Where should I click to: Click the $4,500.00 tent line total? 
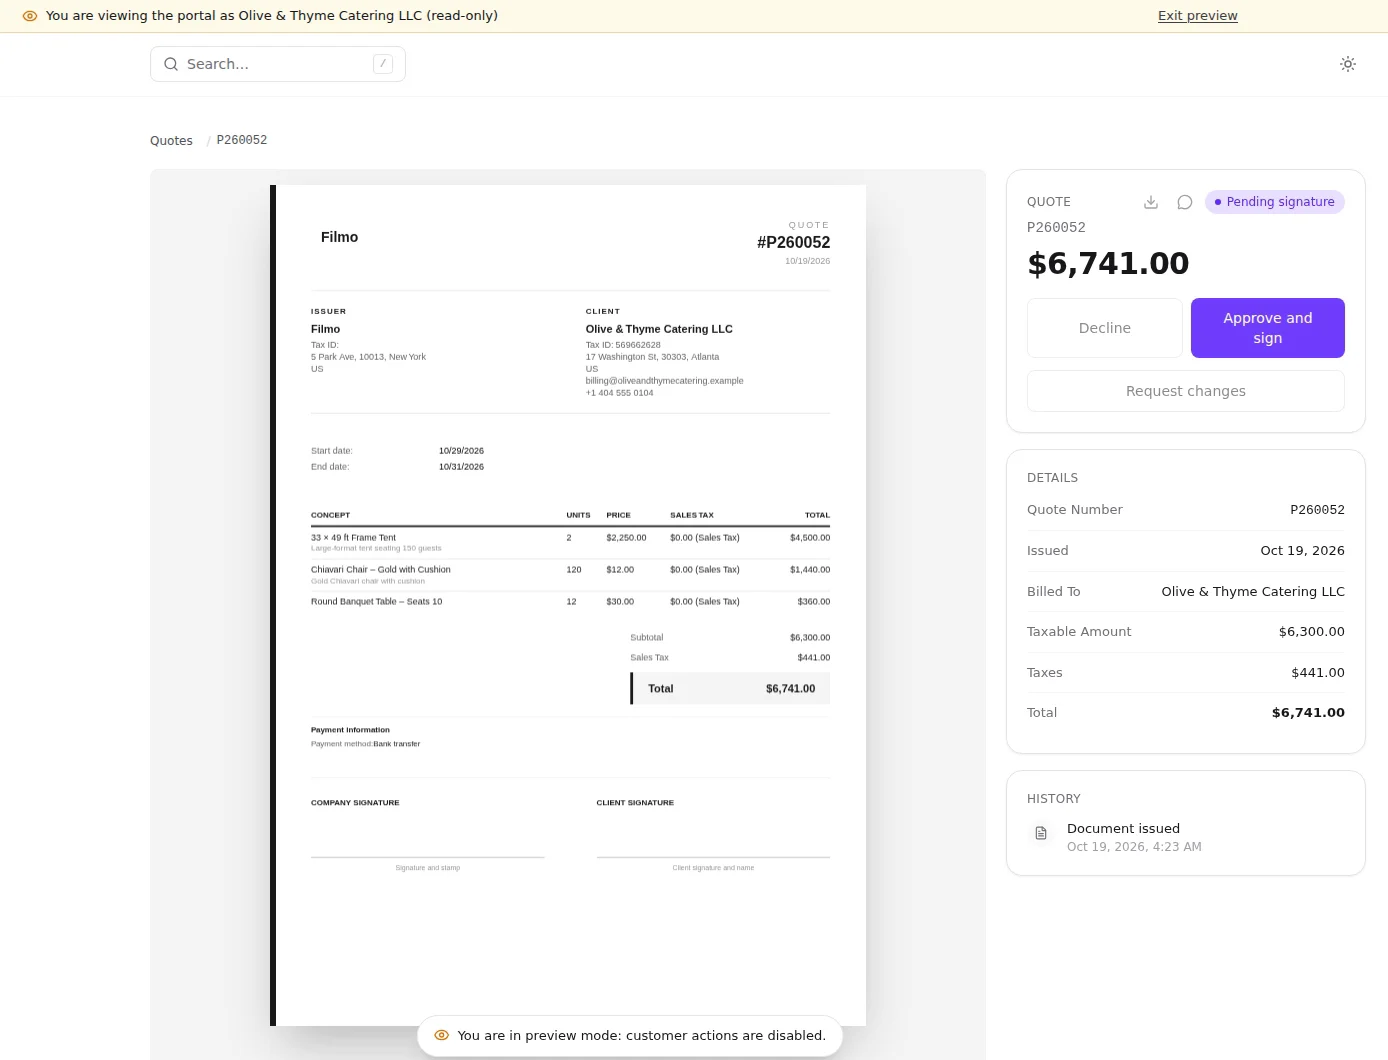point(810,538)
